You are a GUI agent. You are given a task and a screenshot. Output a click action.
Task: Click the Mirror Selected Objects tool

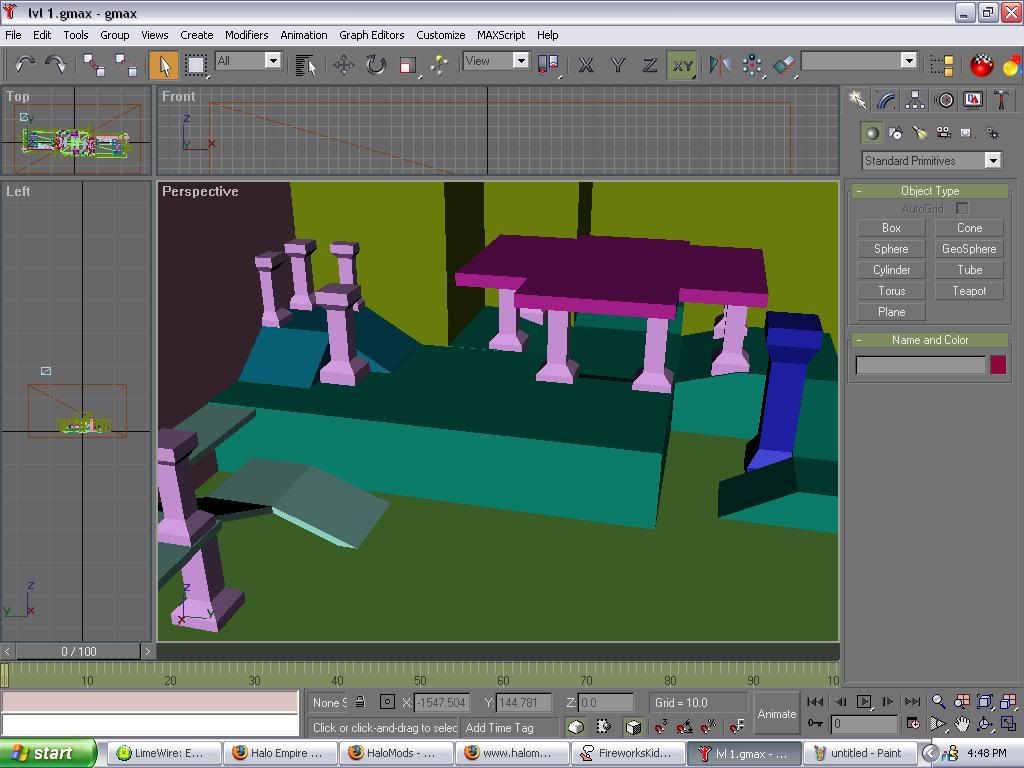point(720,65)
